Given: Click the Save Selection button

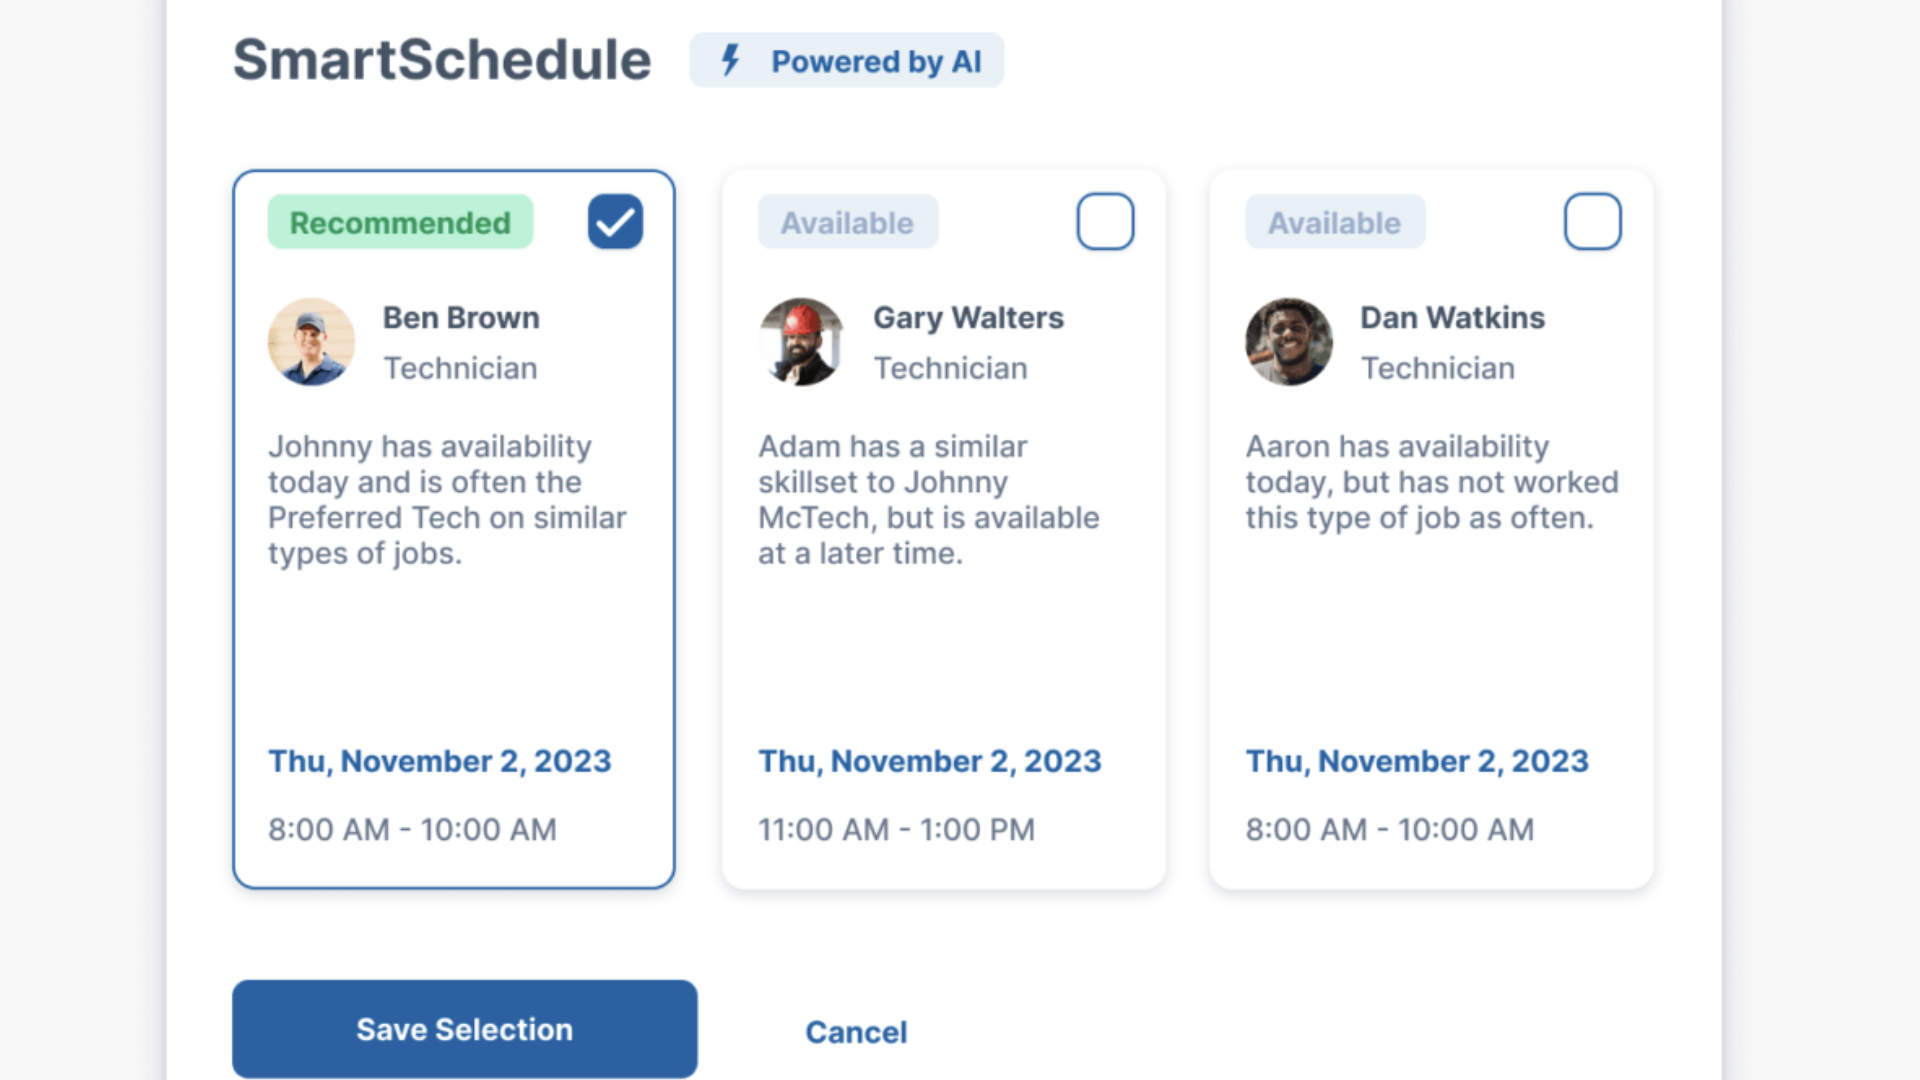Looking at the screenshot, I should [464, 1029].
